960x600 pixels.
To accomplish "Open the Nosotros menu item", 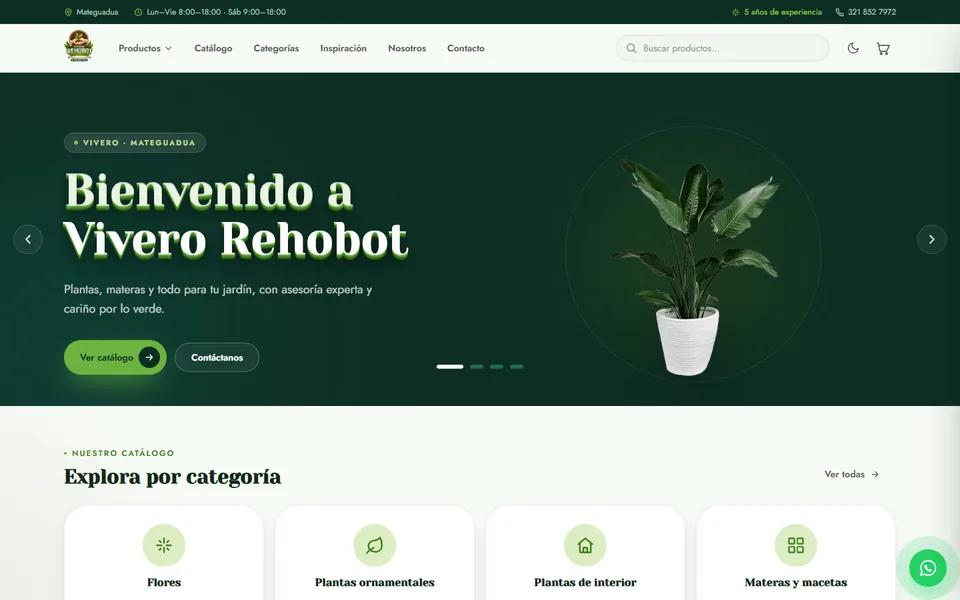I will (407, 48).
